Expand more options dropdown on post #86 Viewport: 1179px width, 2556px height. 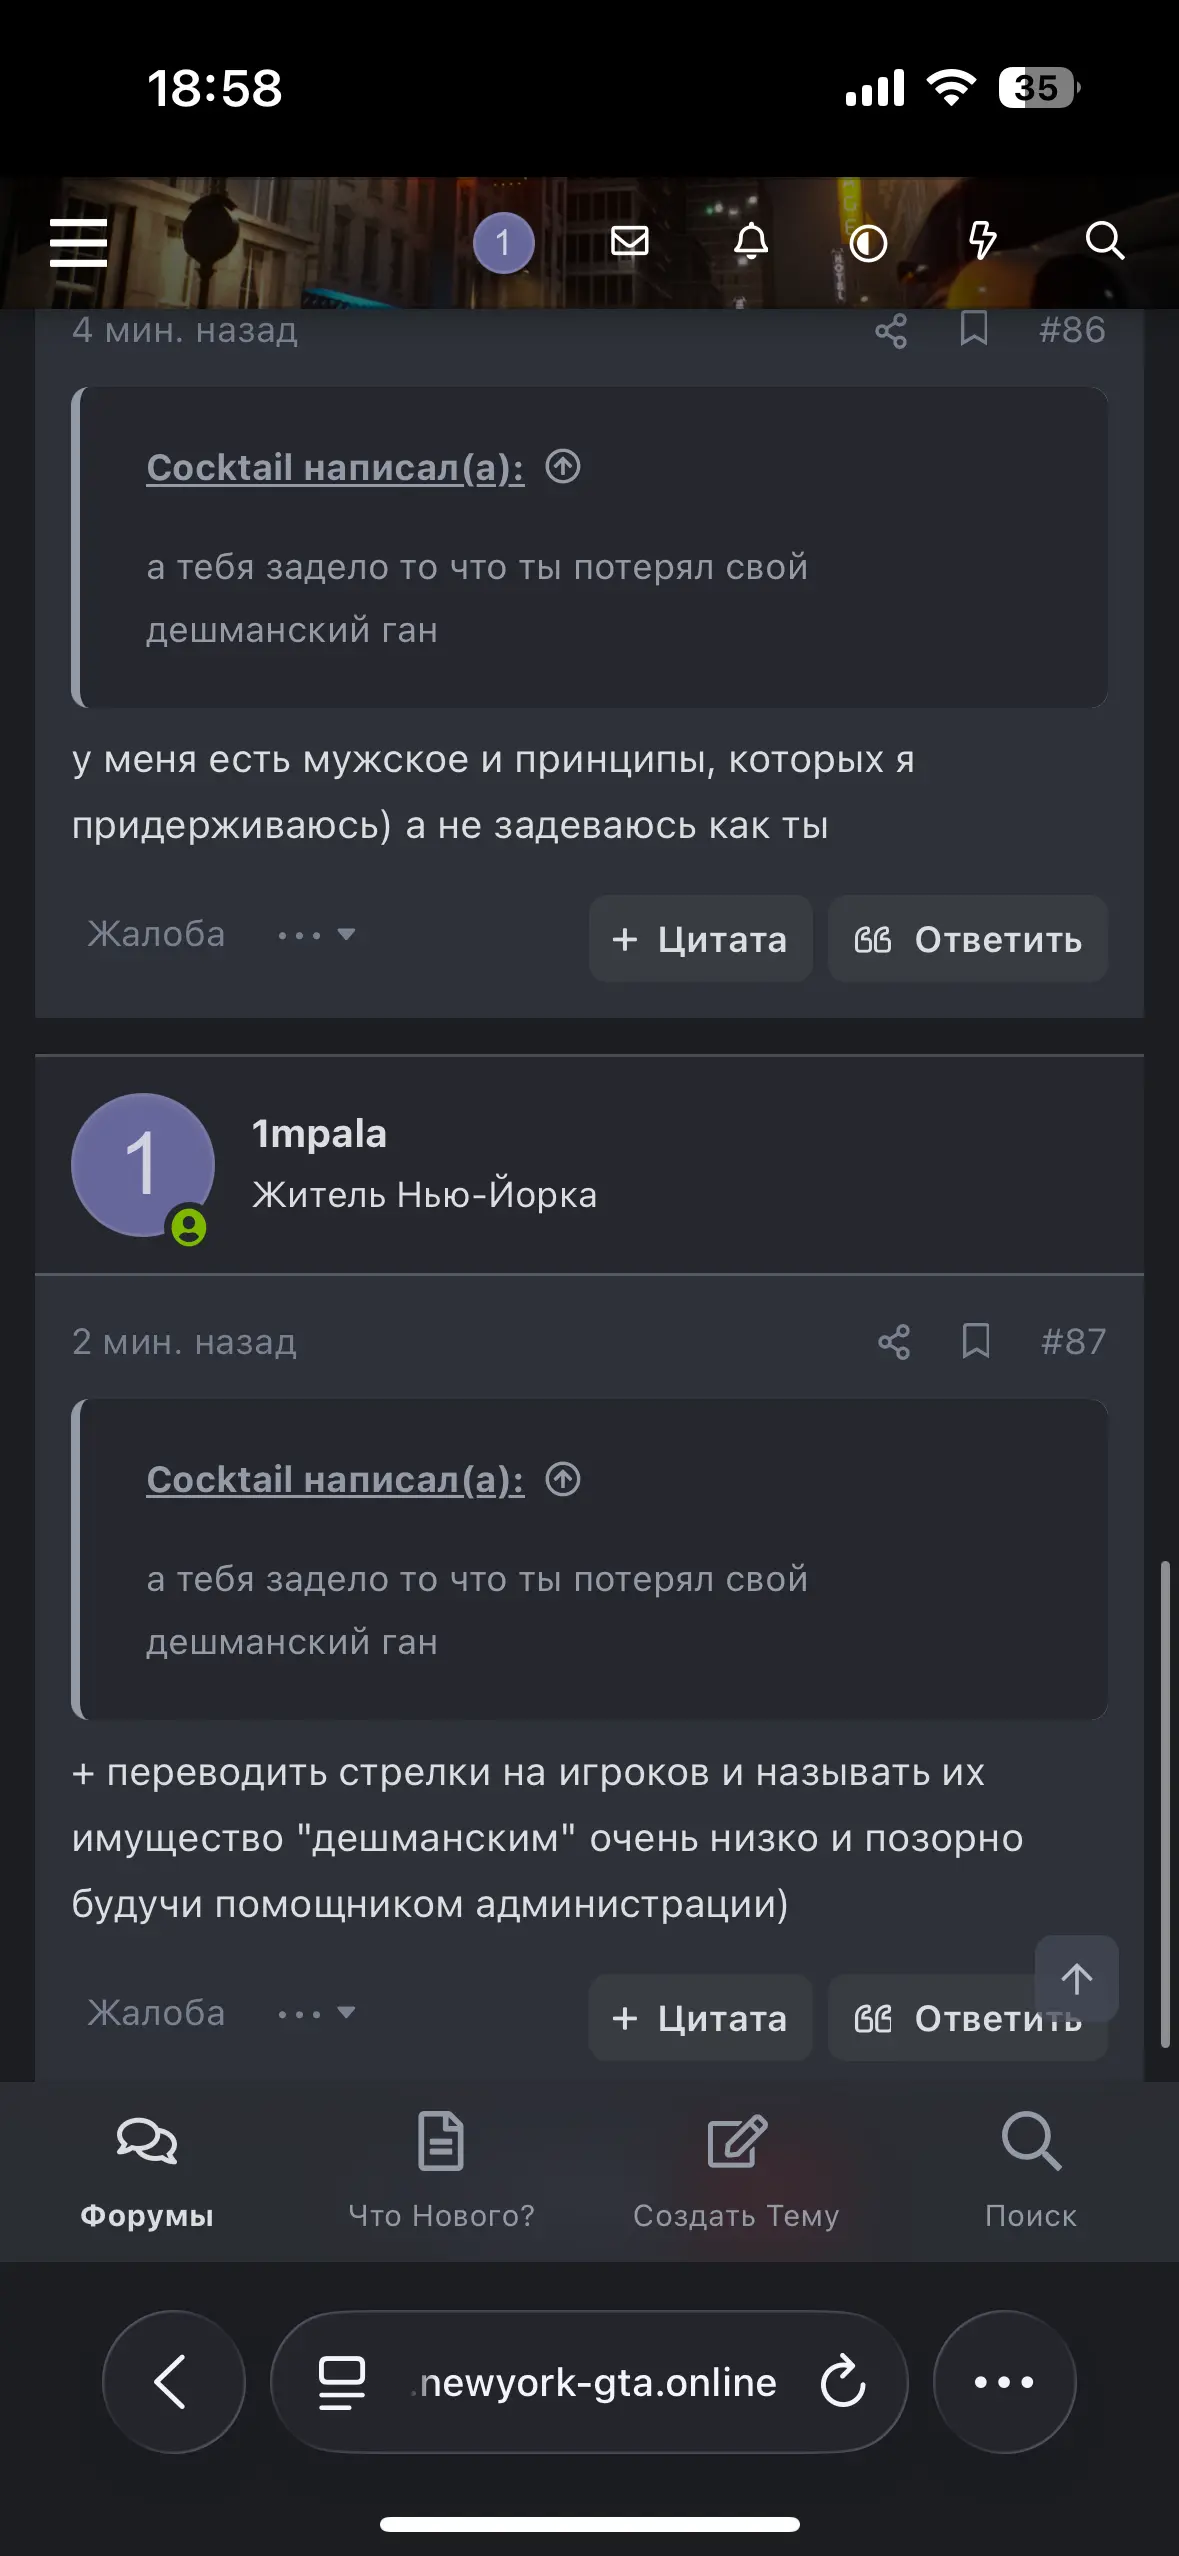click(x=317, y=935)
